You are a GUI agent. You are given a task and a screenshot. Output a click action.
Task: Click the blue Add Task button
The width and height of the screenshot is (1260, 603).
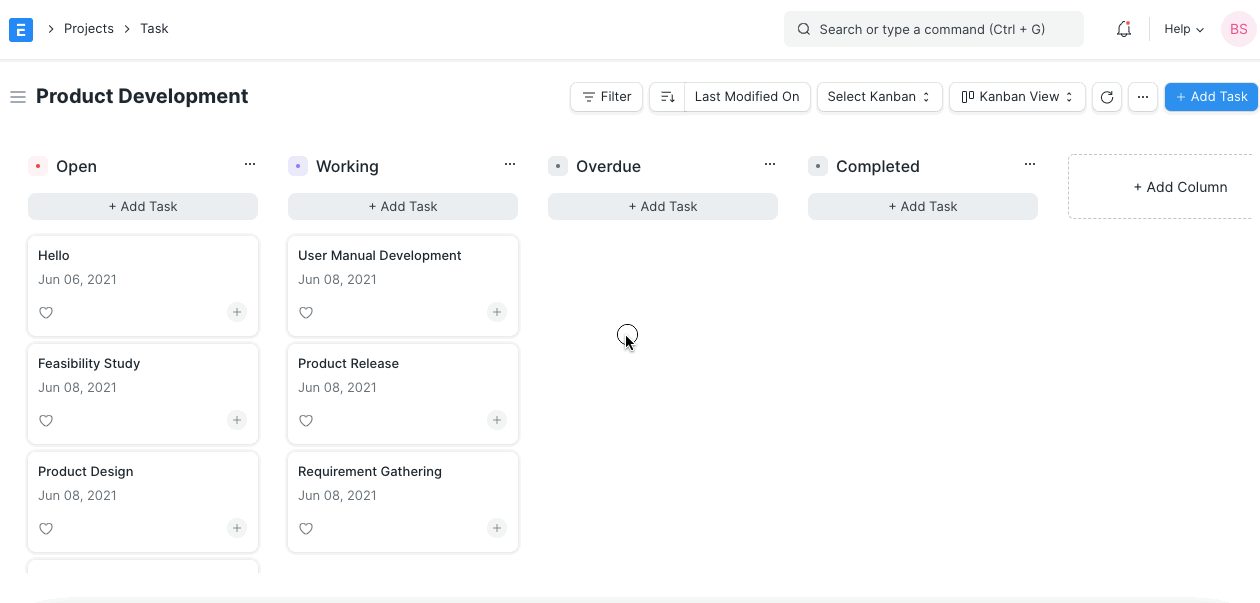1211,96
